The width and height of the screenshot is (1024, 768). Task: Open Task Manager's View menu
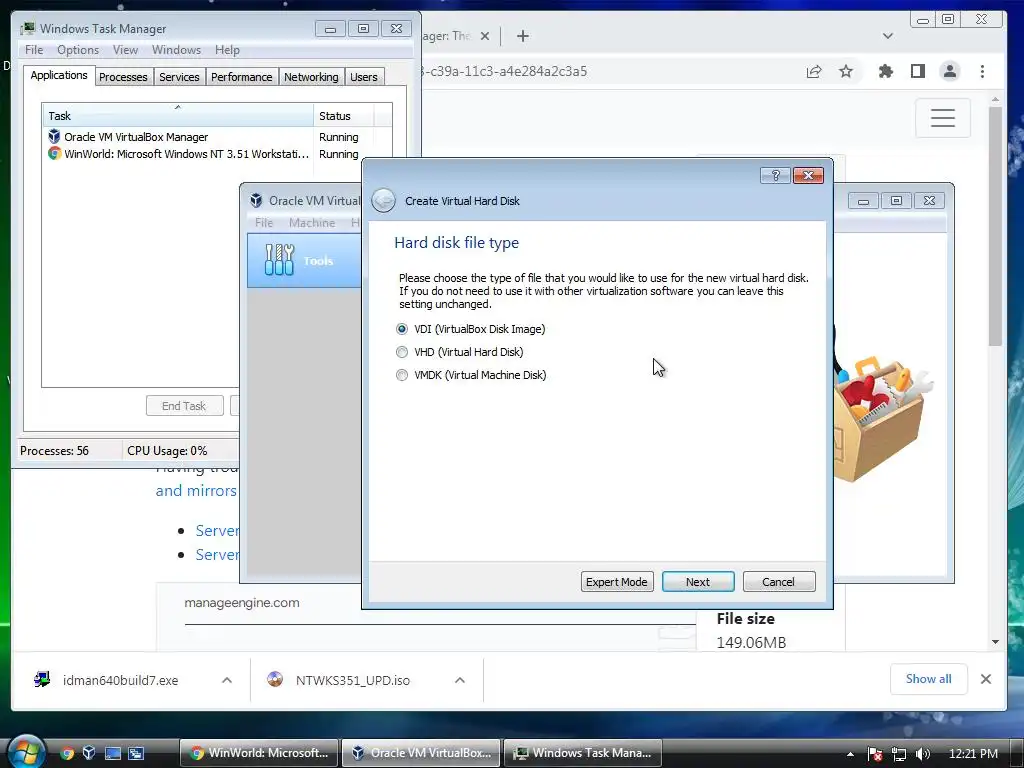point(125,50)
